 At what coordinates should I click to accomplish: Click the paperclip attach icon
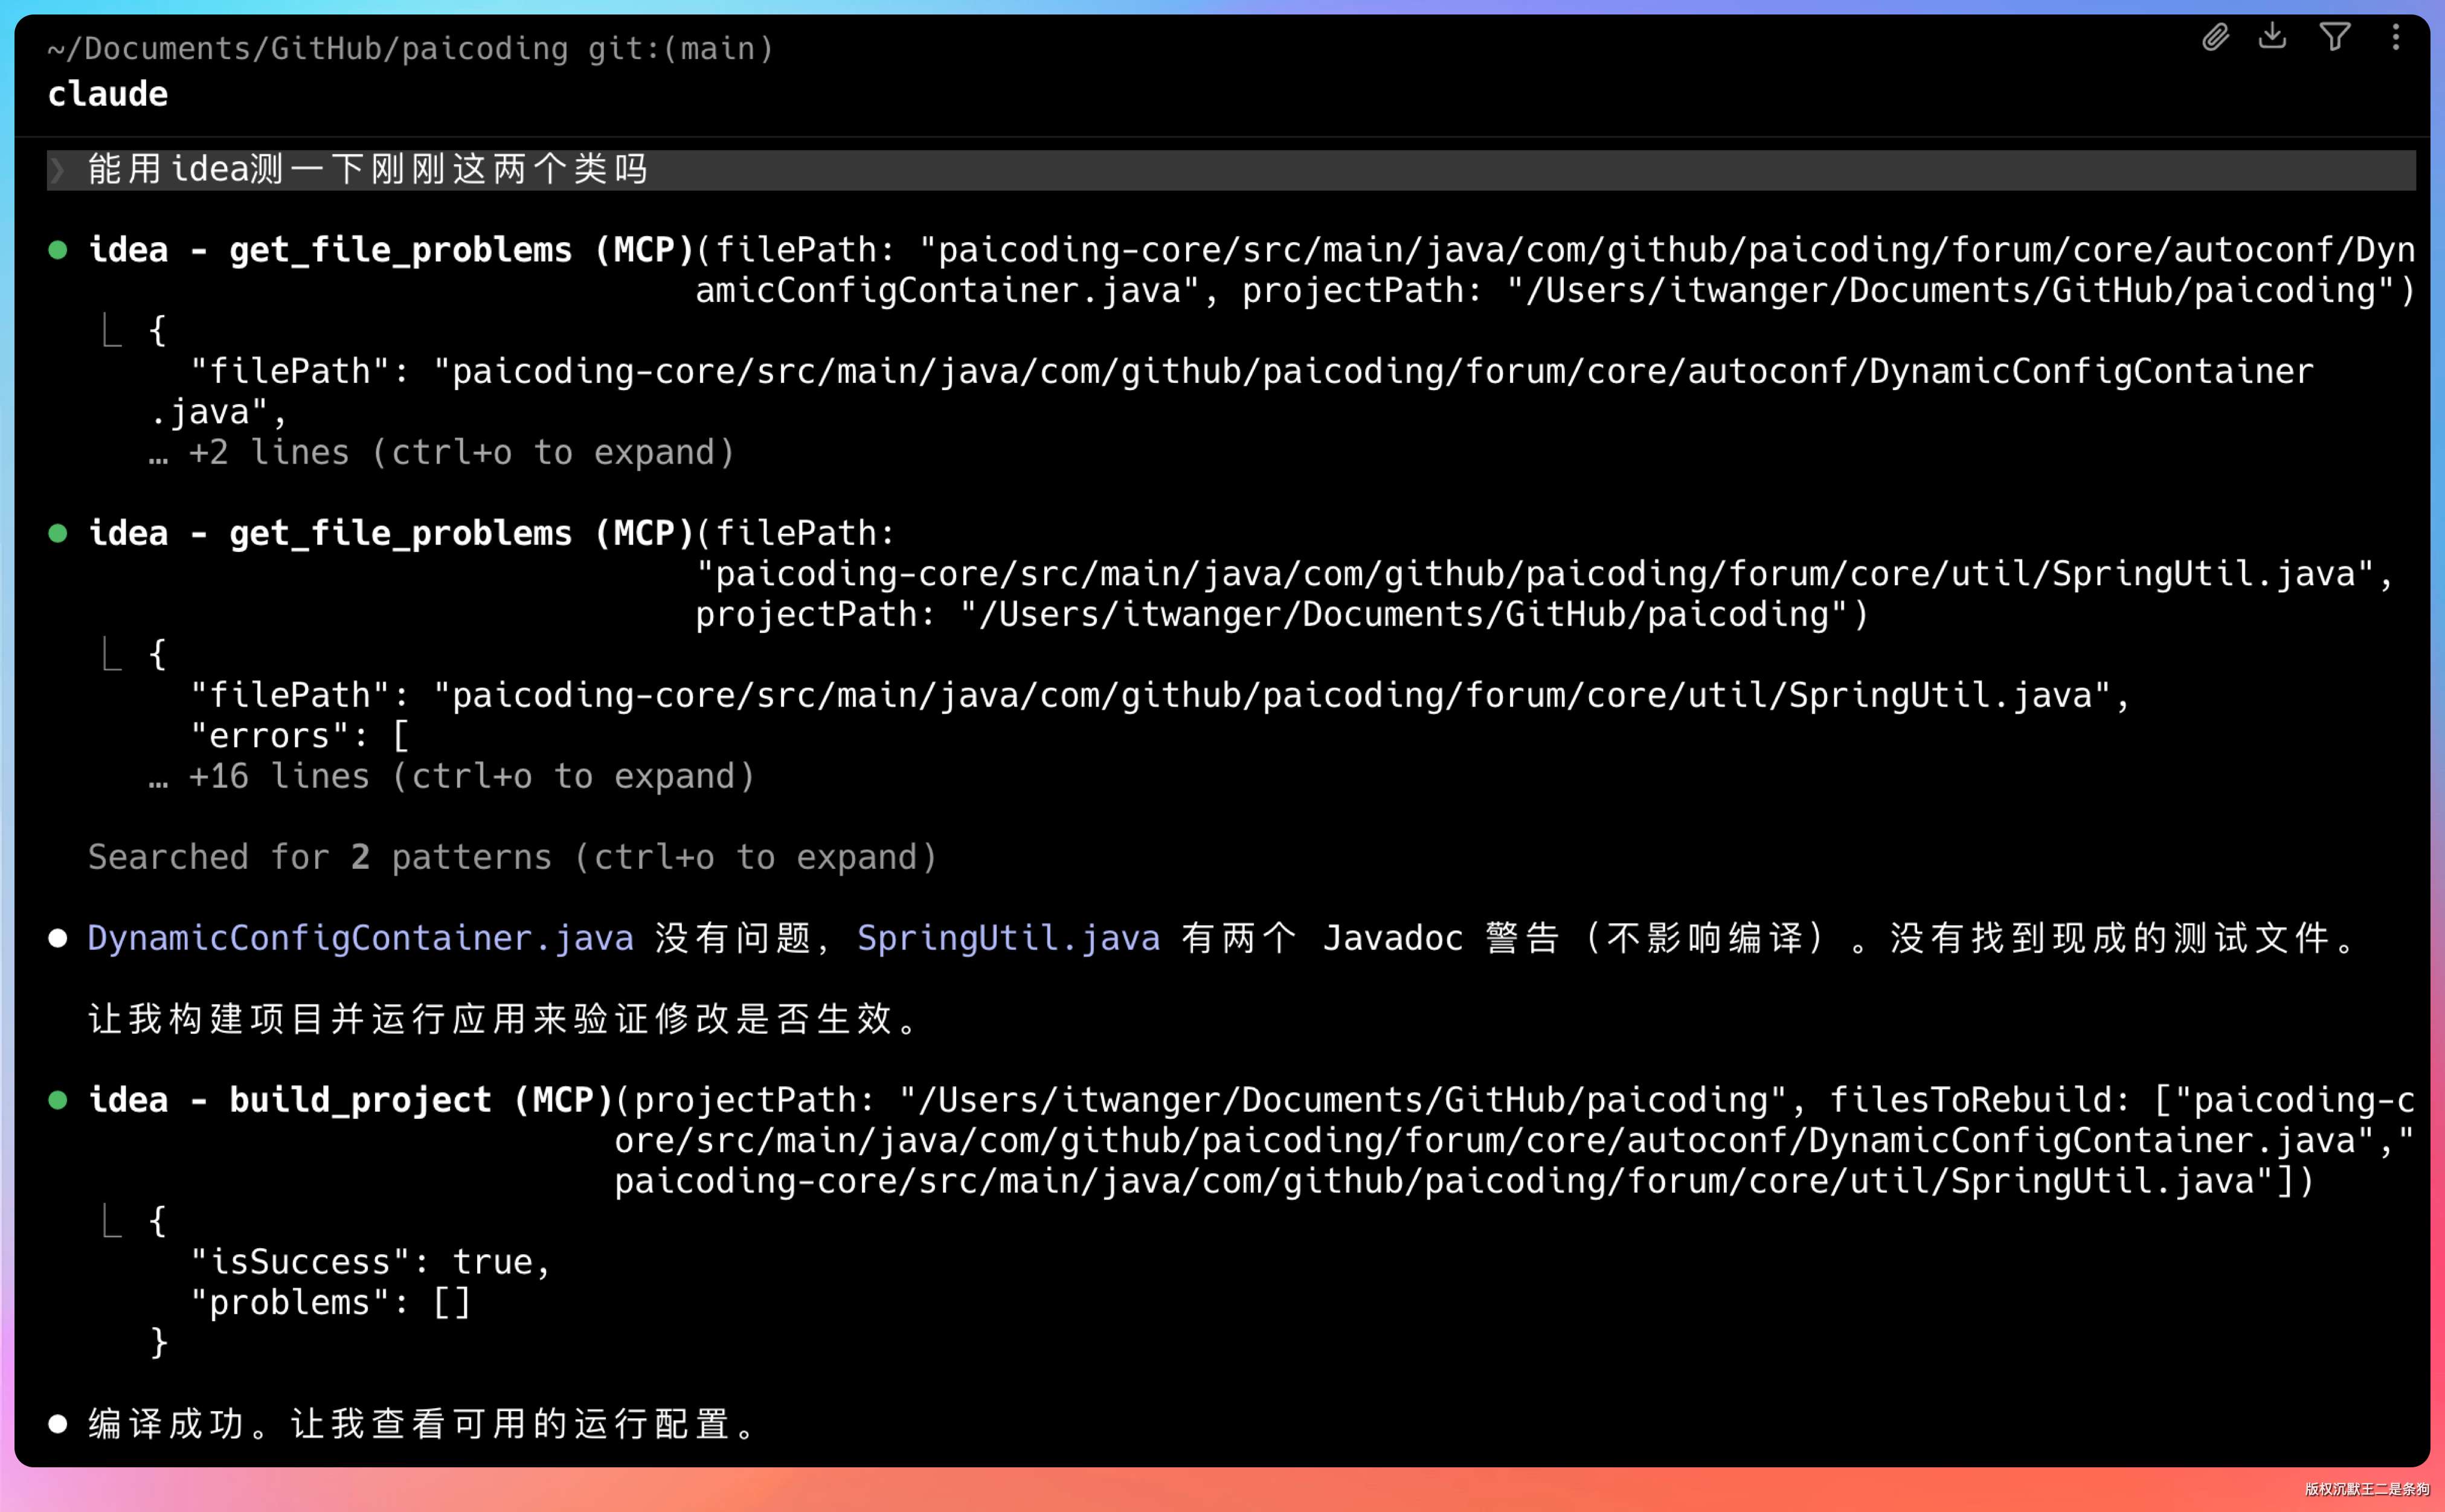2215,38
